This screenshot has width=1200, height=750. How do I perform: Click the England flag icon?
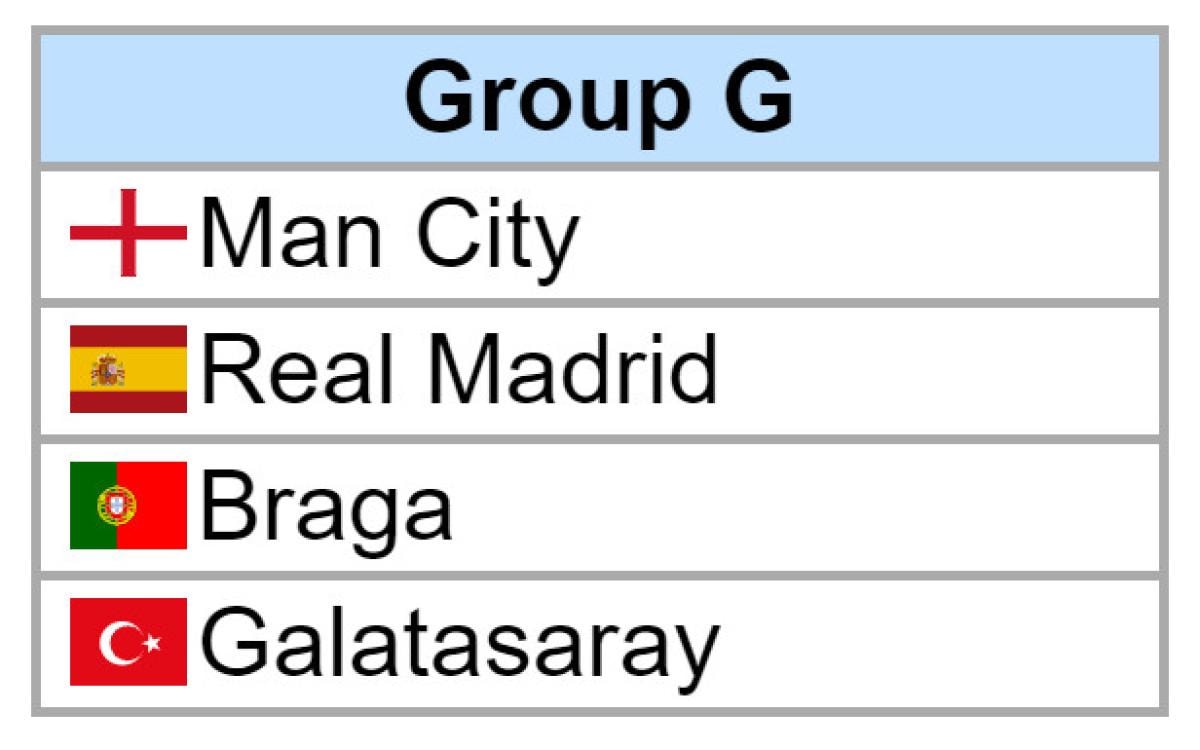coord(128,234)
